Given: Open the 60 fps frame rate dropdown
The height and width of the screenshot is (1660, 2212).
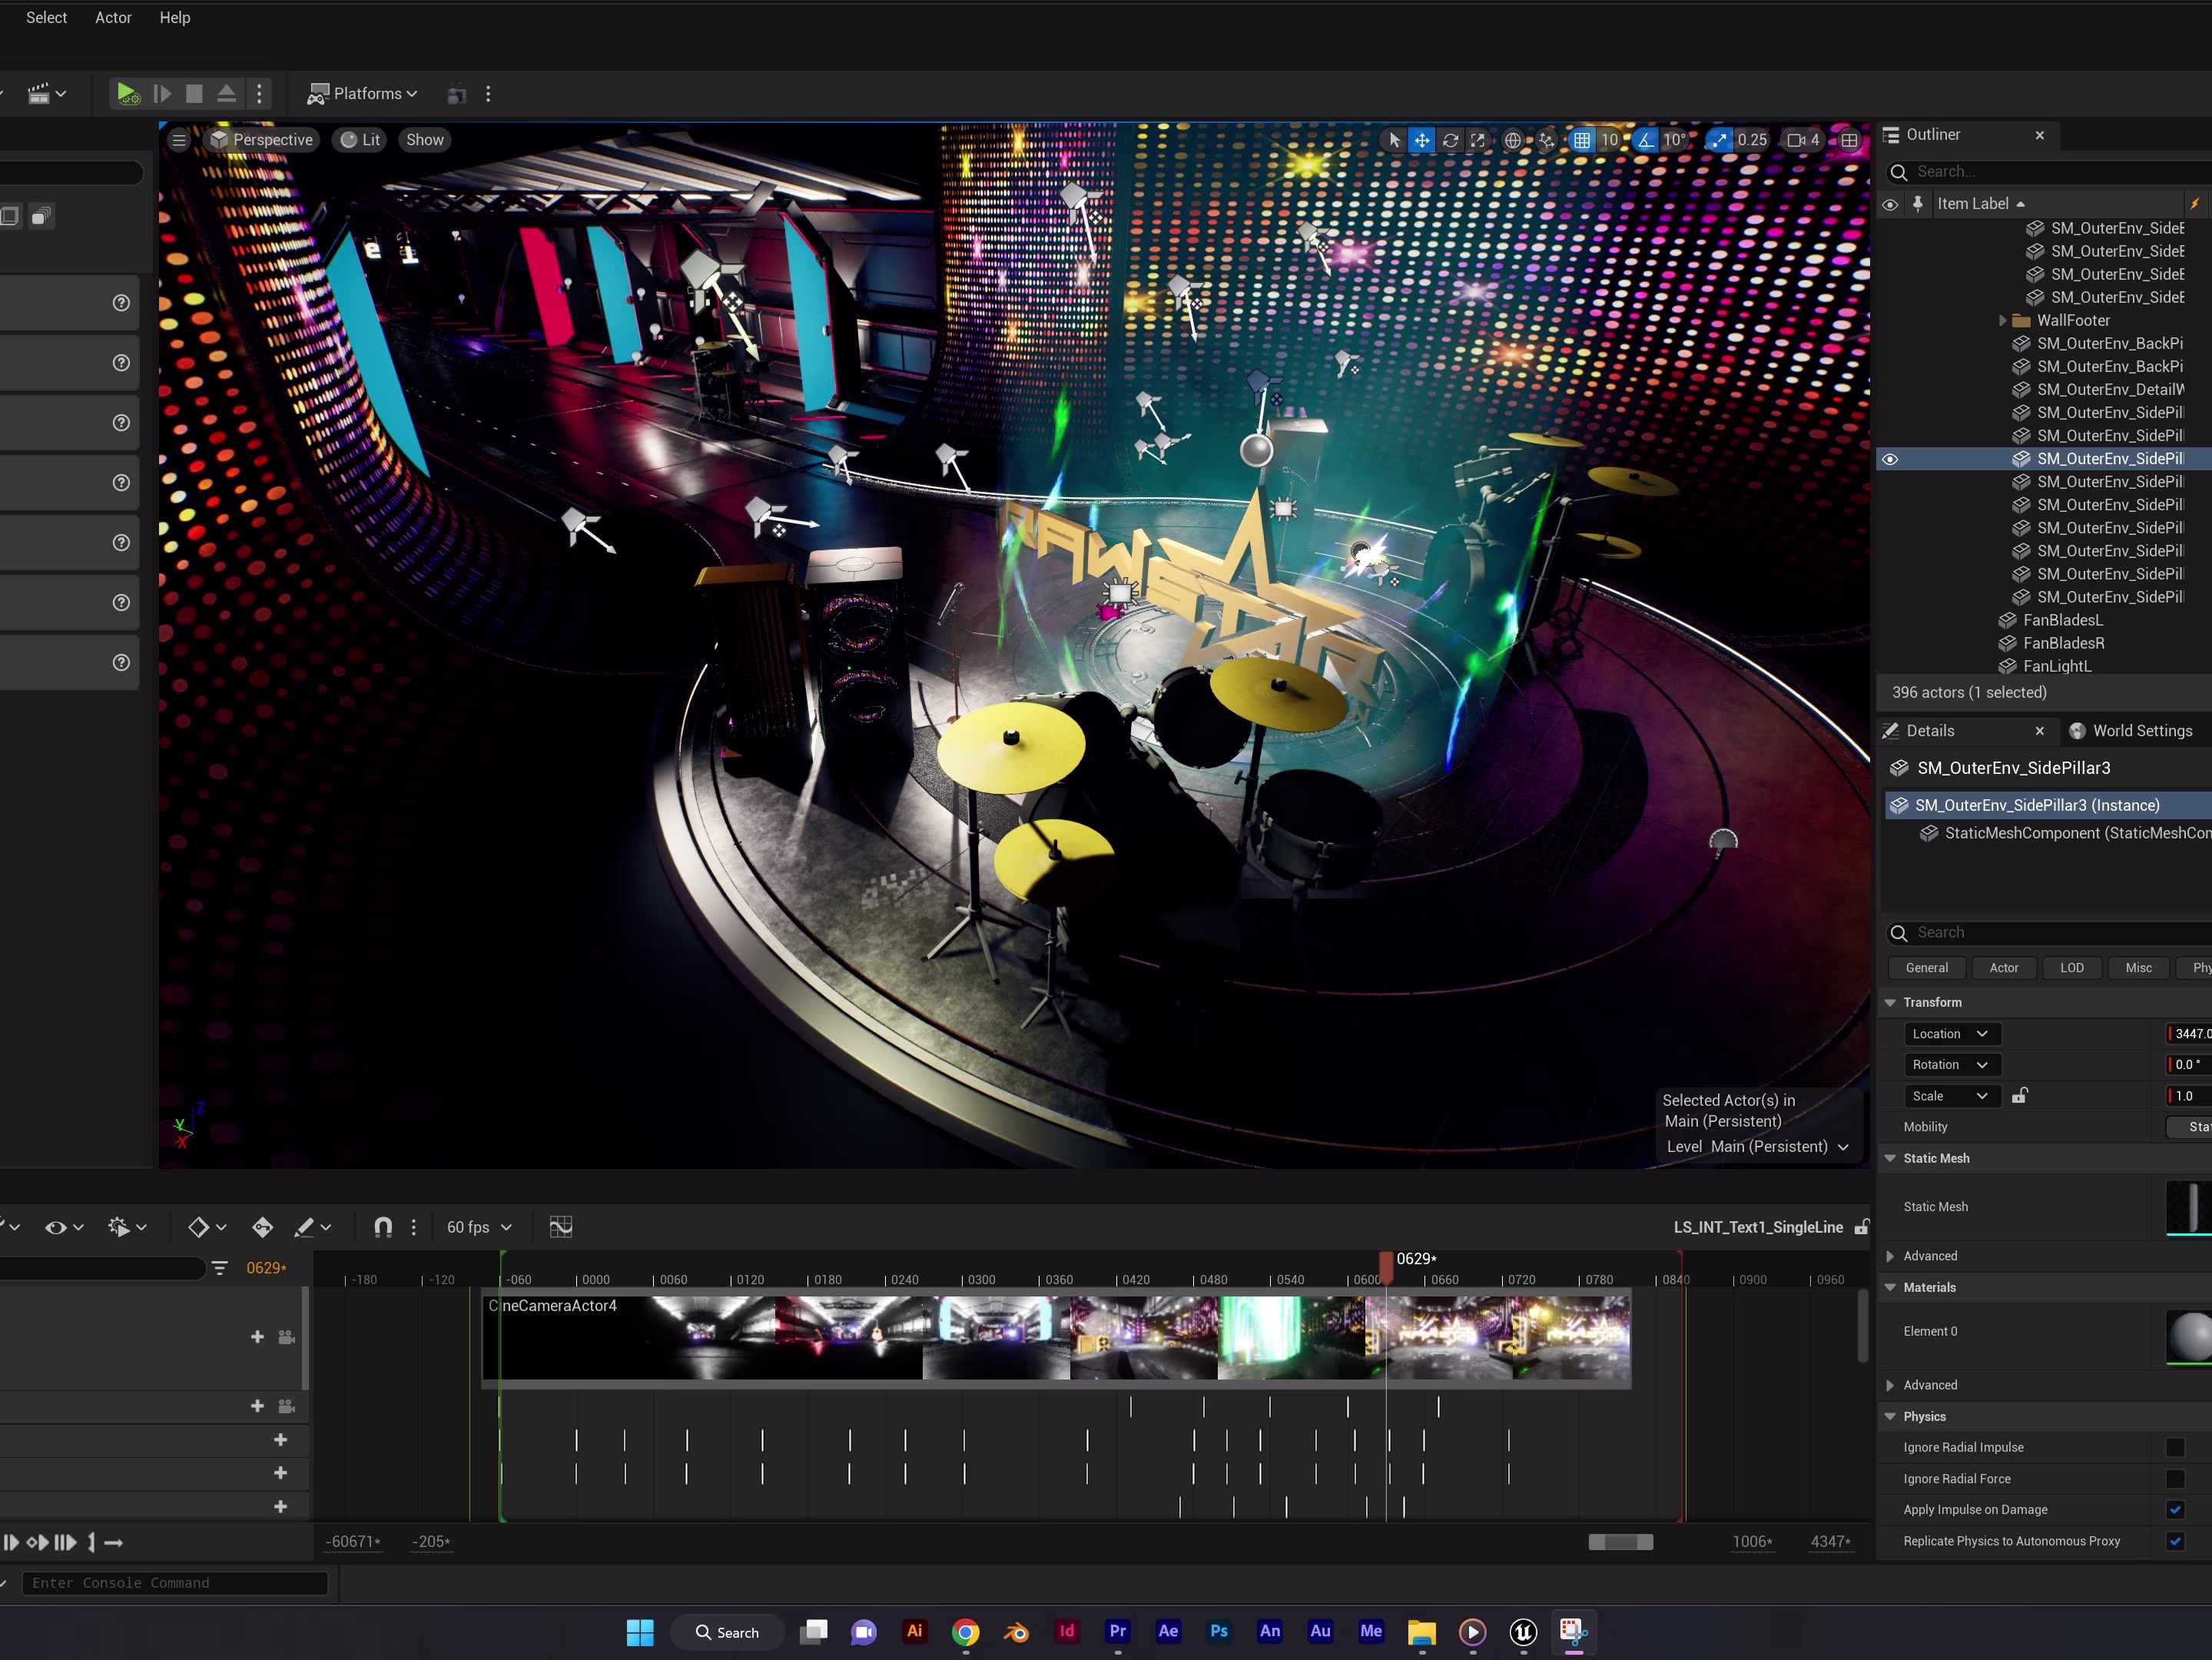Looking at the screenshot, I should pos(479,1227).
